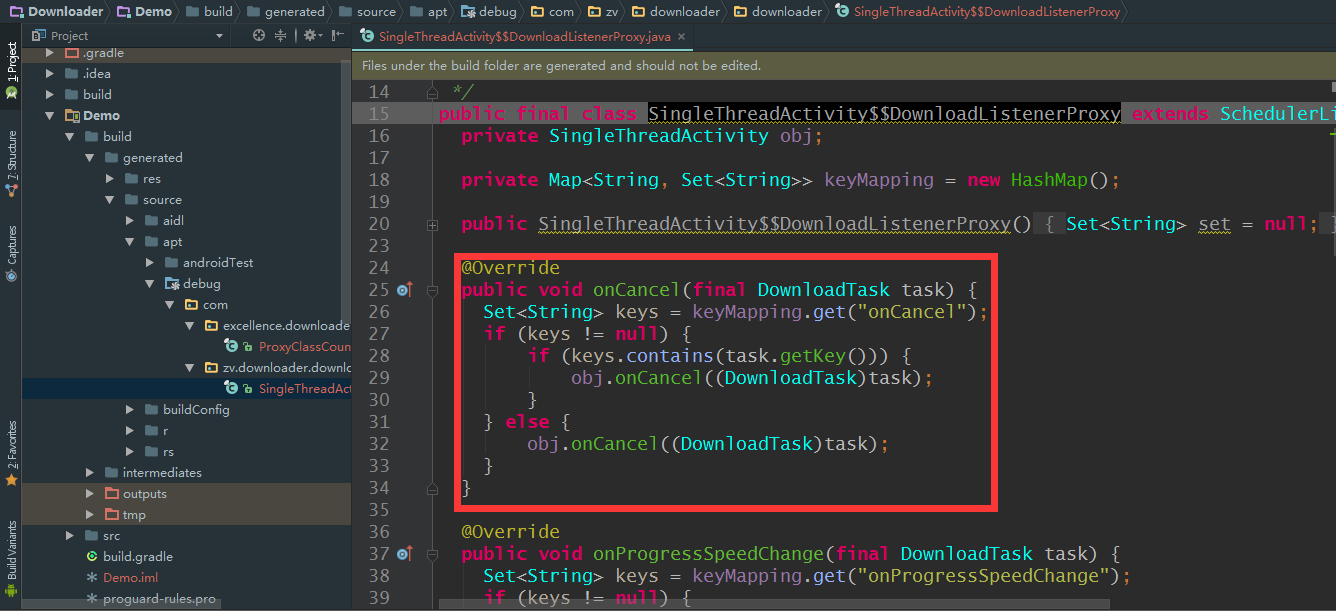Expand the intermediates folder arrow
This screenshot has height=611, width=1336.
tap(89, 472)
